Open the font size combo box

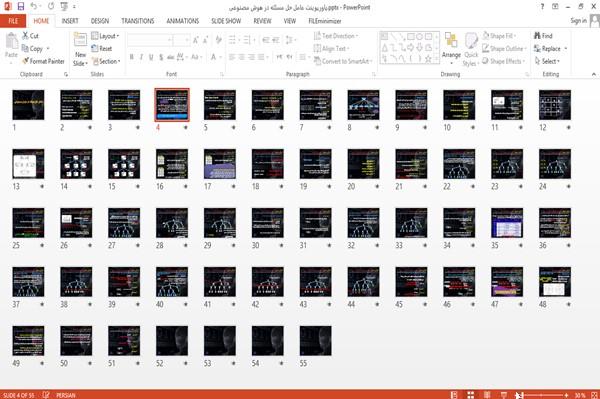coord(181,40)
